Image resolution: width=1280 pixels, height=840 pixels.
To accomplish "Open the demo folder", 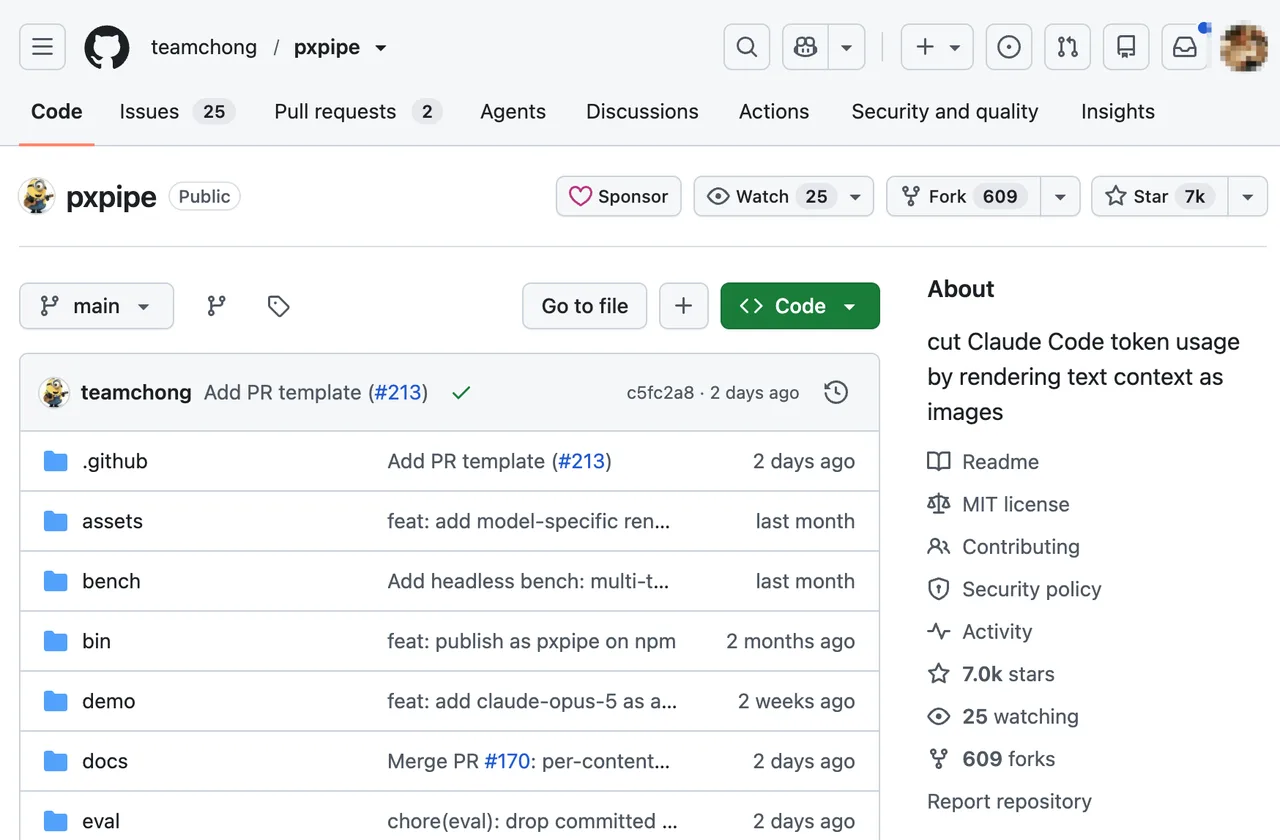I will pos(108,701).
